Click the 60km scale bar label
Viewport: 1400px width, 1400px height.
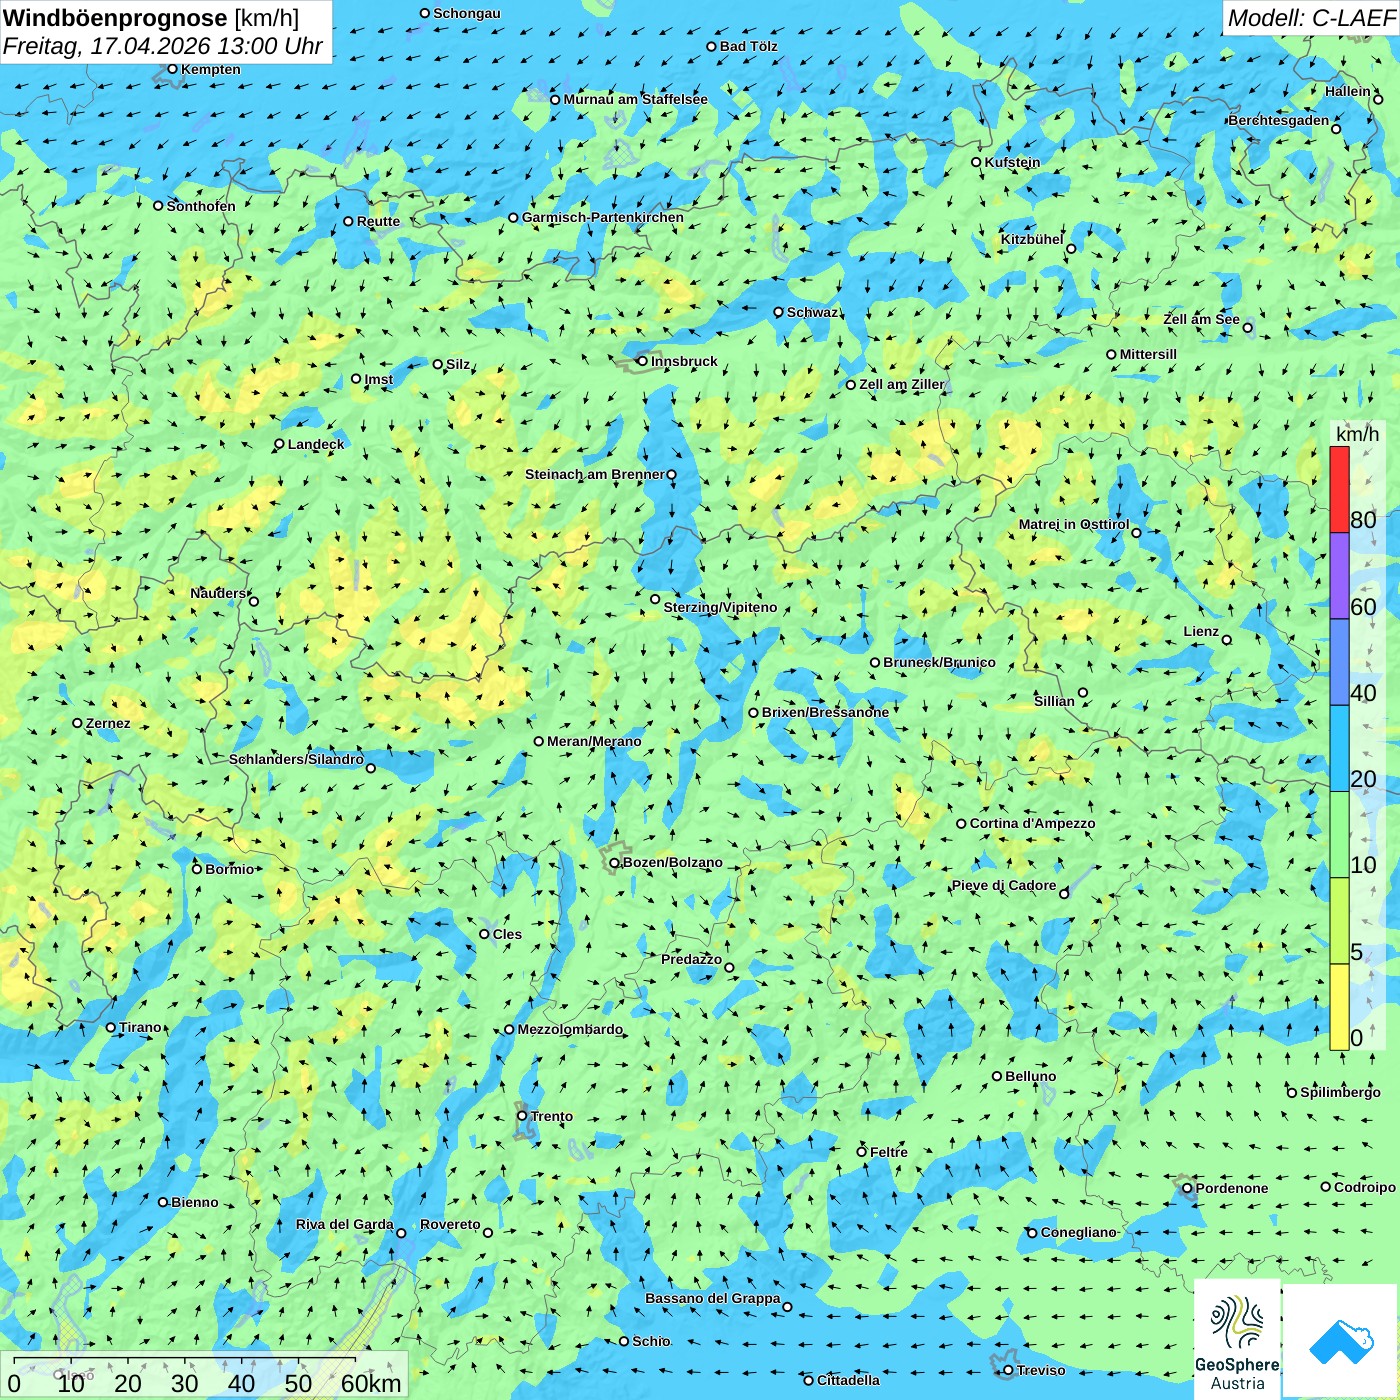click(x=371, y=1383)
